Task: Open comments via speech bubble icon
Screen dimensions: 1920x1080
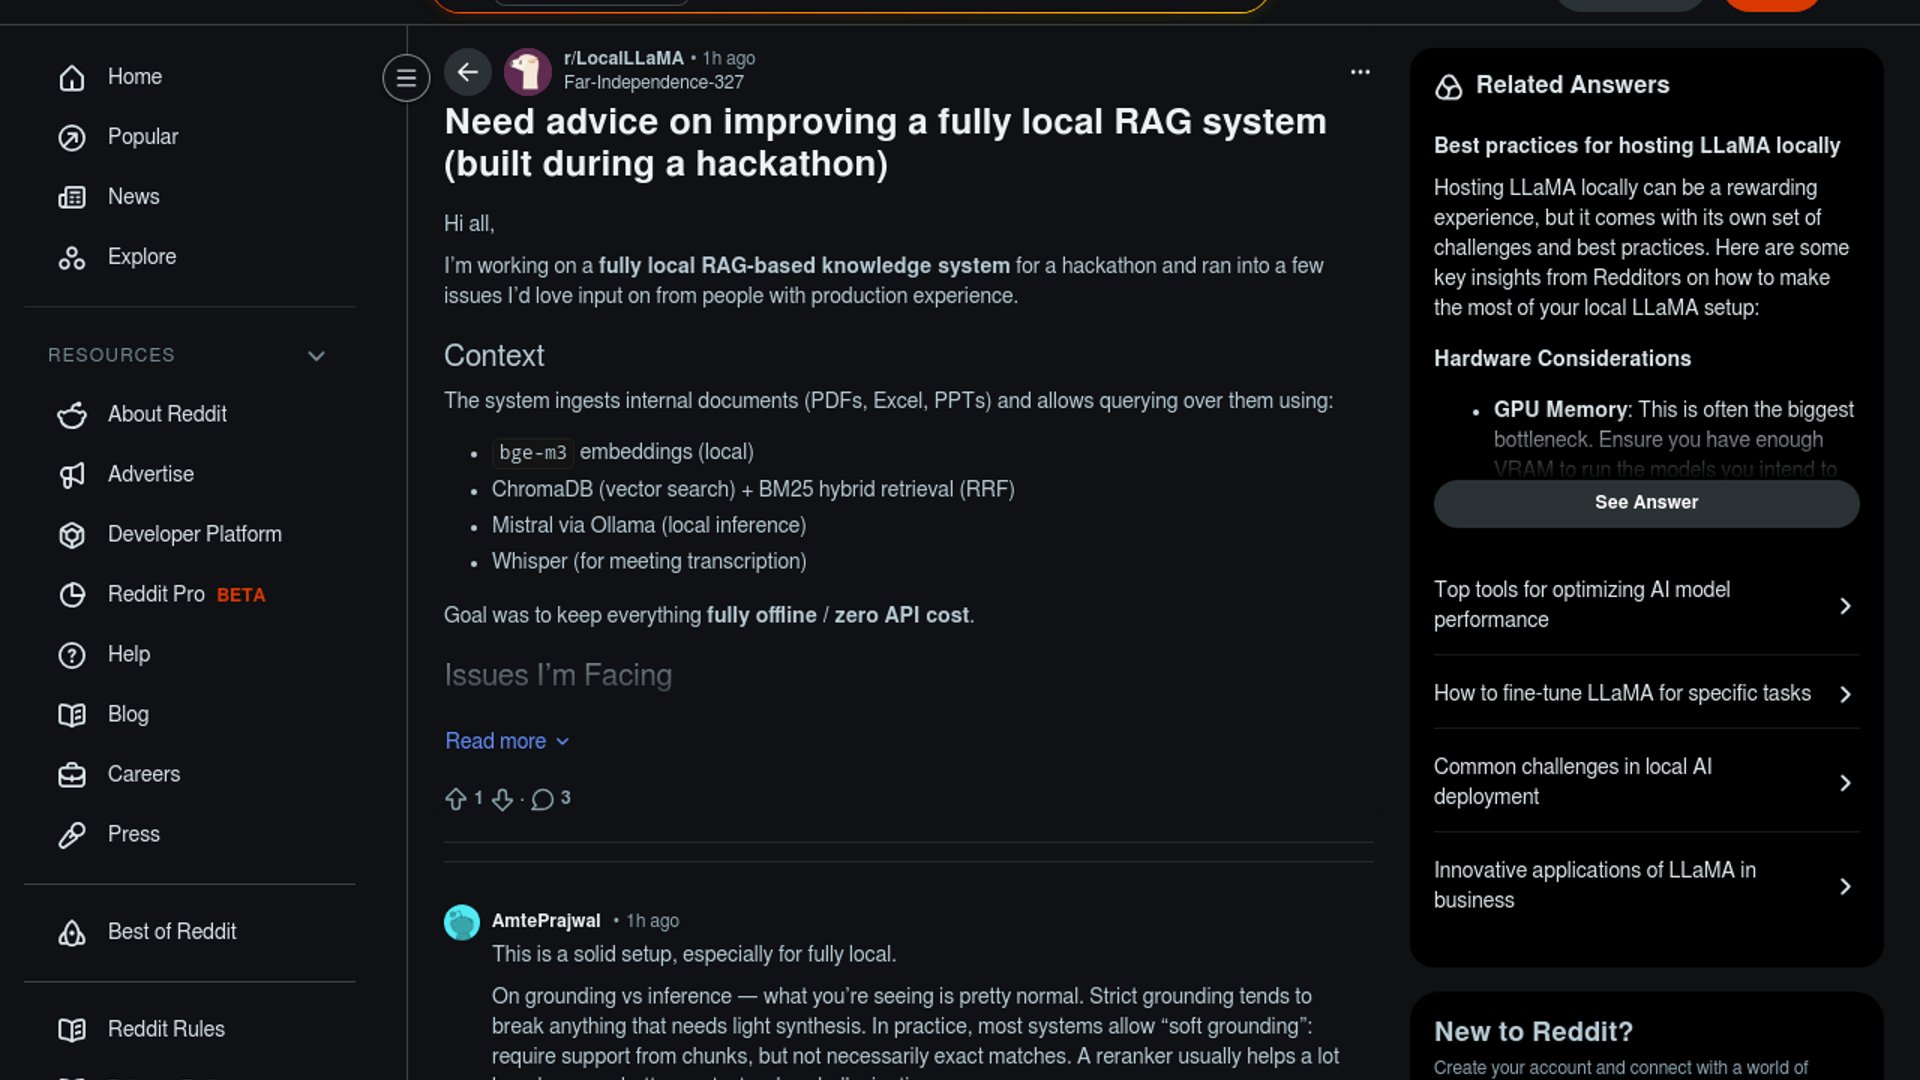Action: [x=542, y=799]
